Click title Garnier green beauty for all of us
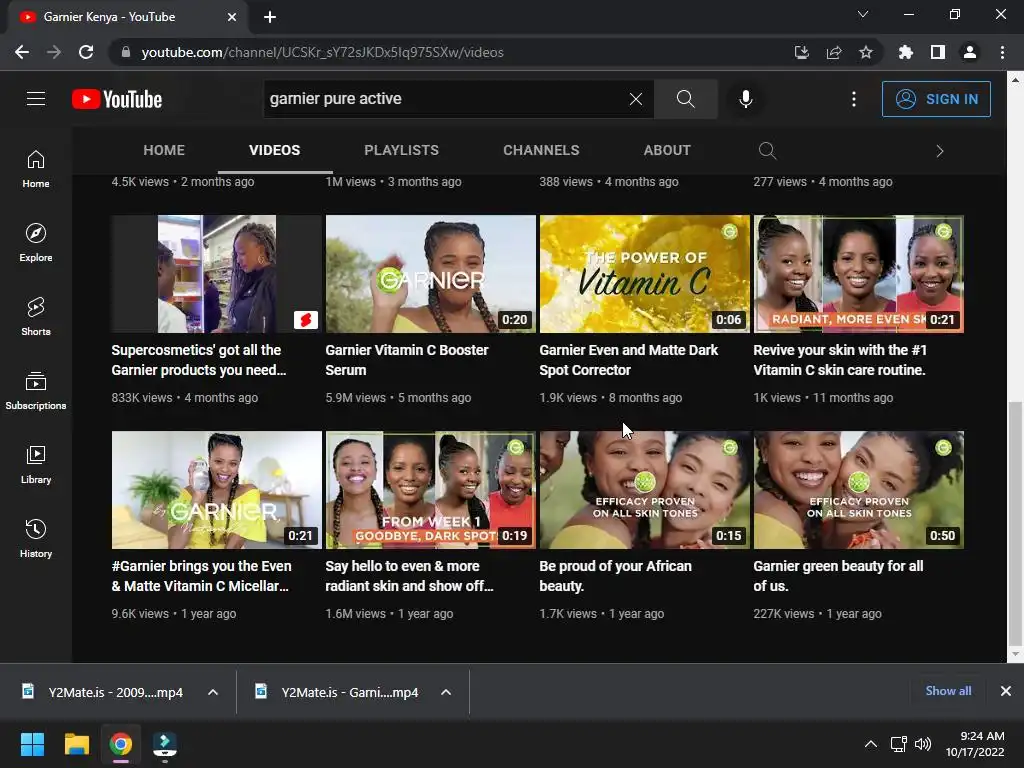Screen dimensions: 1024x768 [838, 576]
